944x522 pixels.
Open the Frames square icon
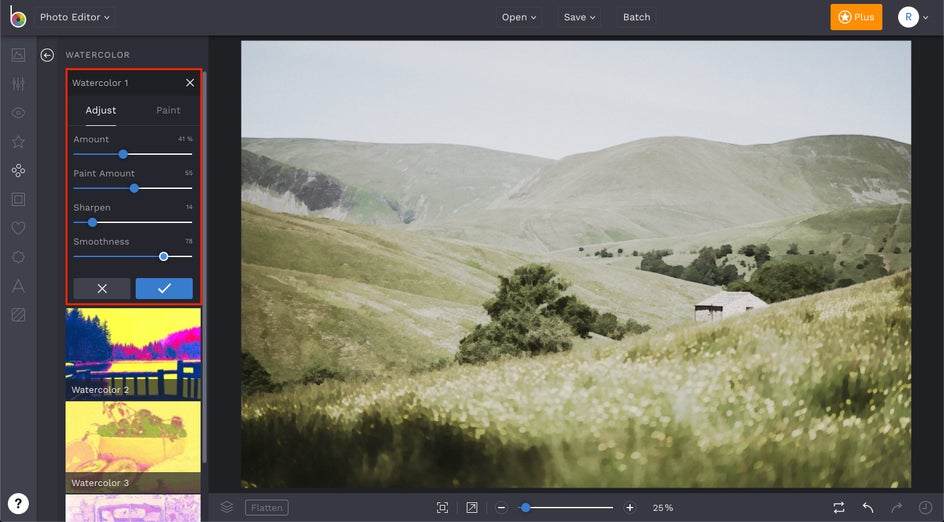[18, 199]
